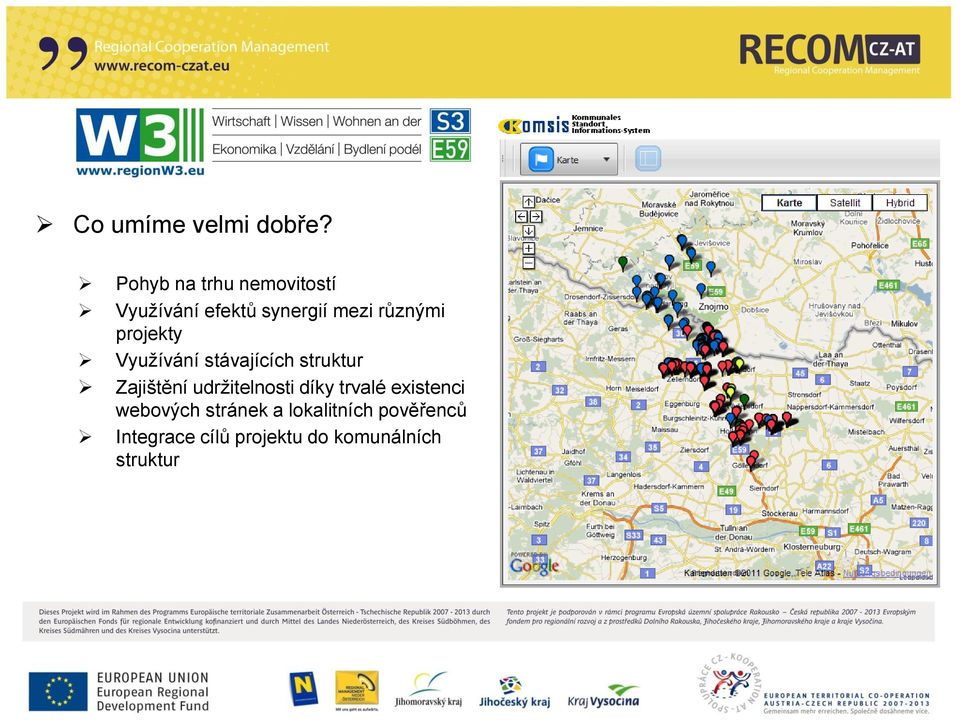Click the Google logo on the map
Image resolution: width=960 pixels, height=720 pixels.
click(534, 566)
